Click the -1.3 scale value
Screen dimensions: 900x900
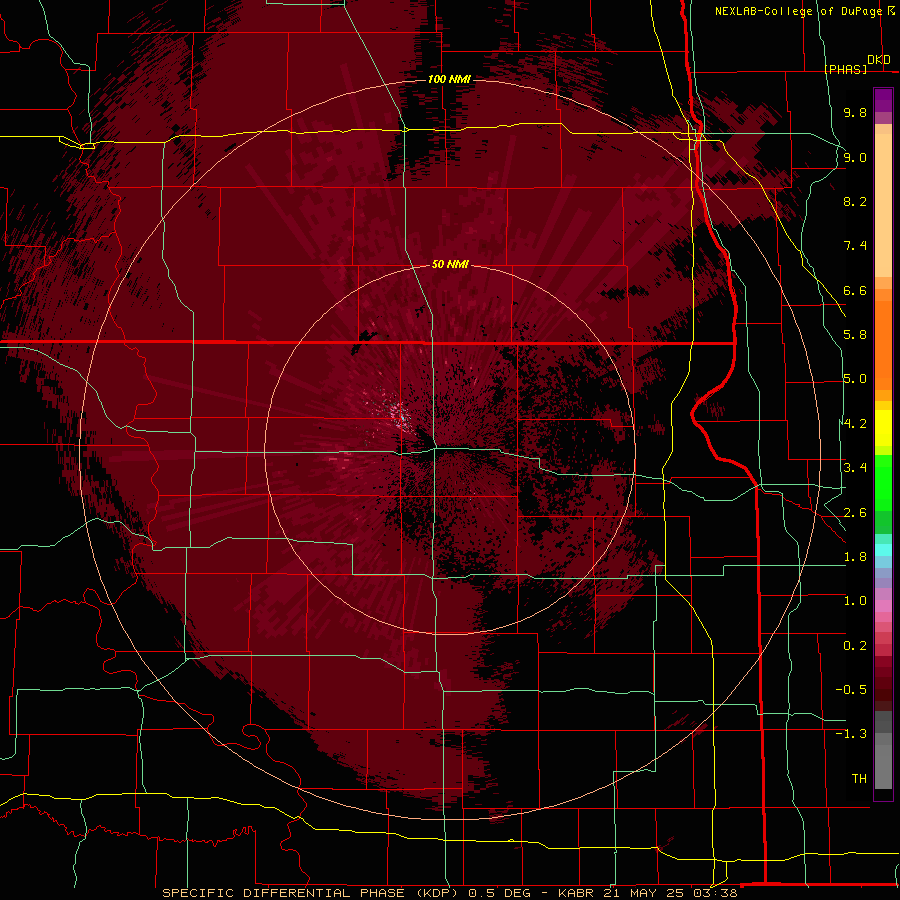coord(851,734)
